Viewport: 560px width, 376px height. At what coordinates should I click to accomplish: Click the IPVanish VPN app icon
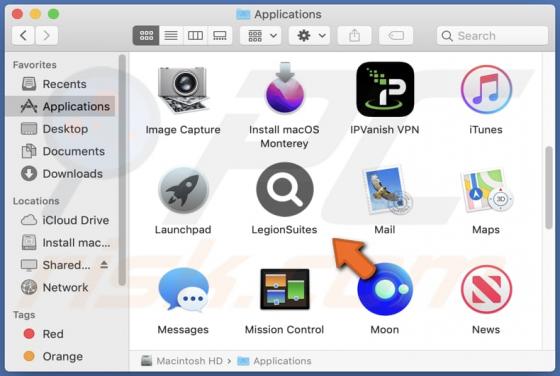click(x=385, y=89)
